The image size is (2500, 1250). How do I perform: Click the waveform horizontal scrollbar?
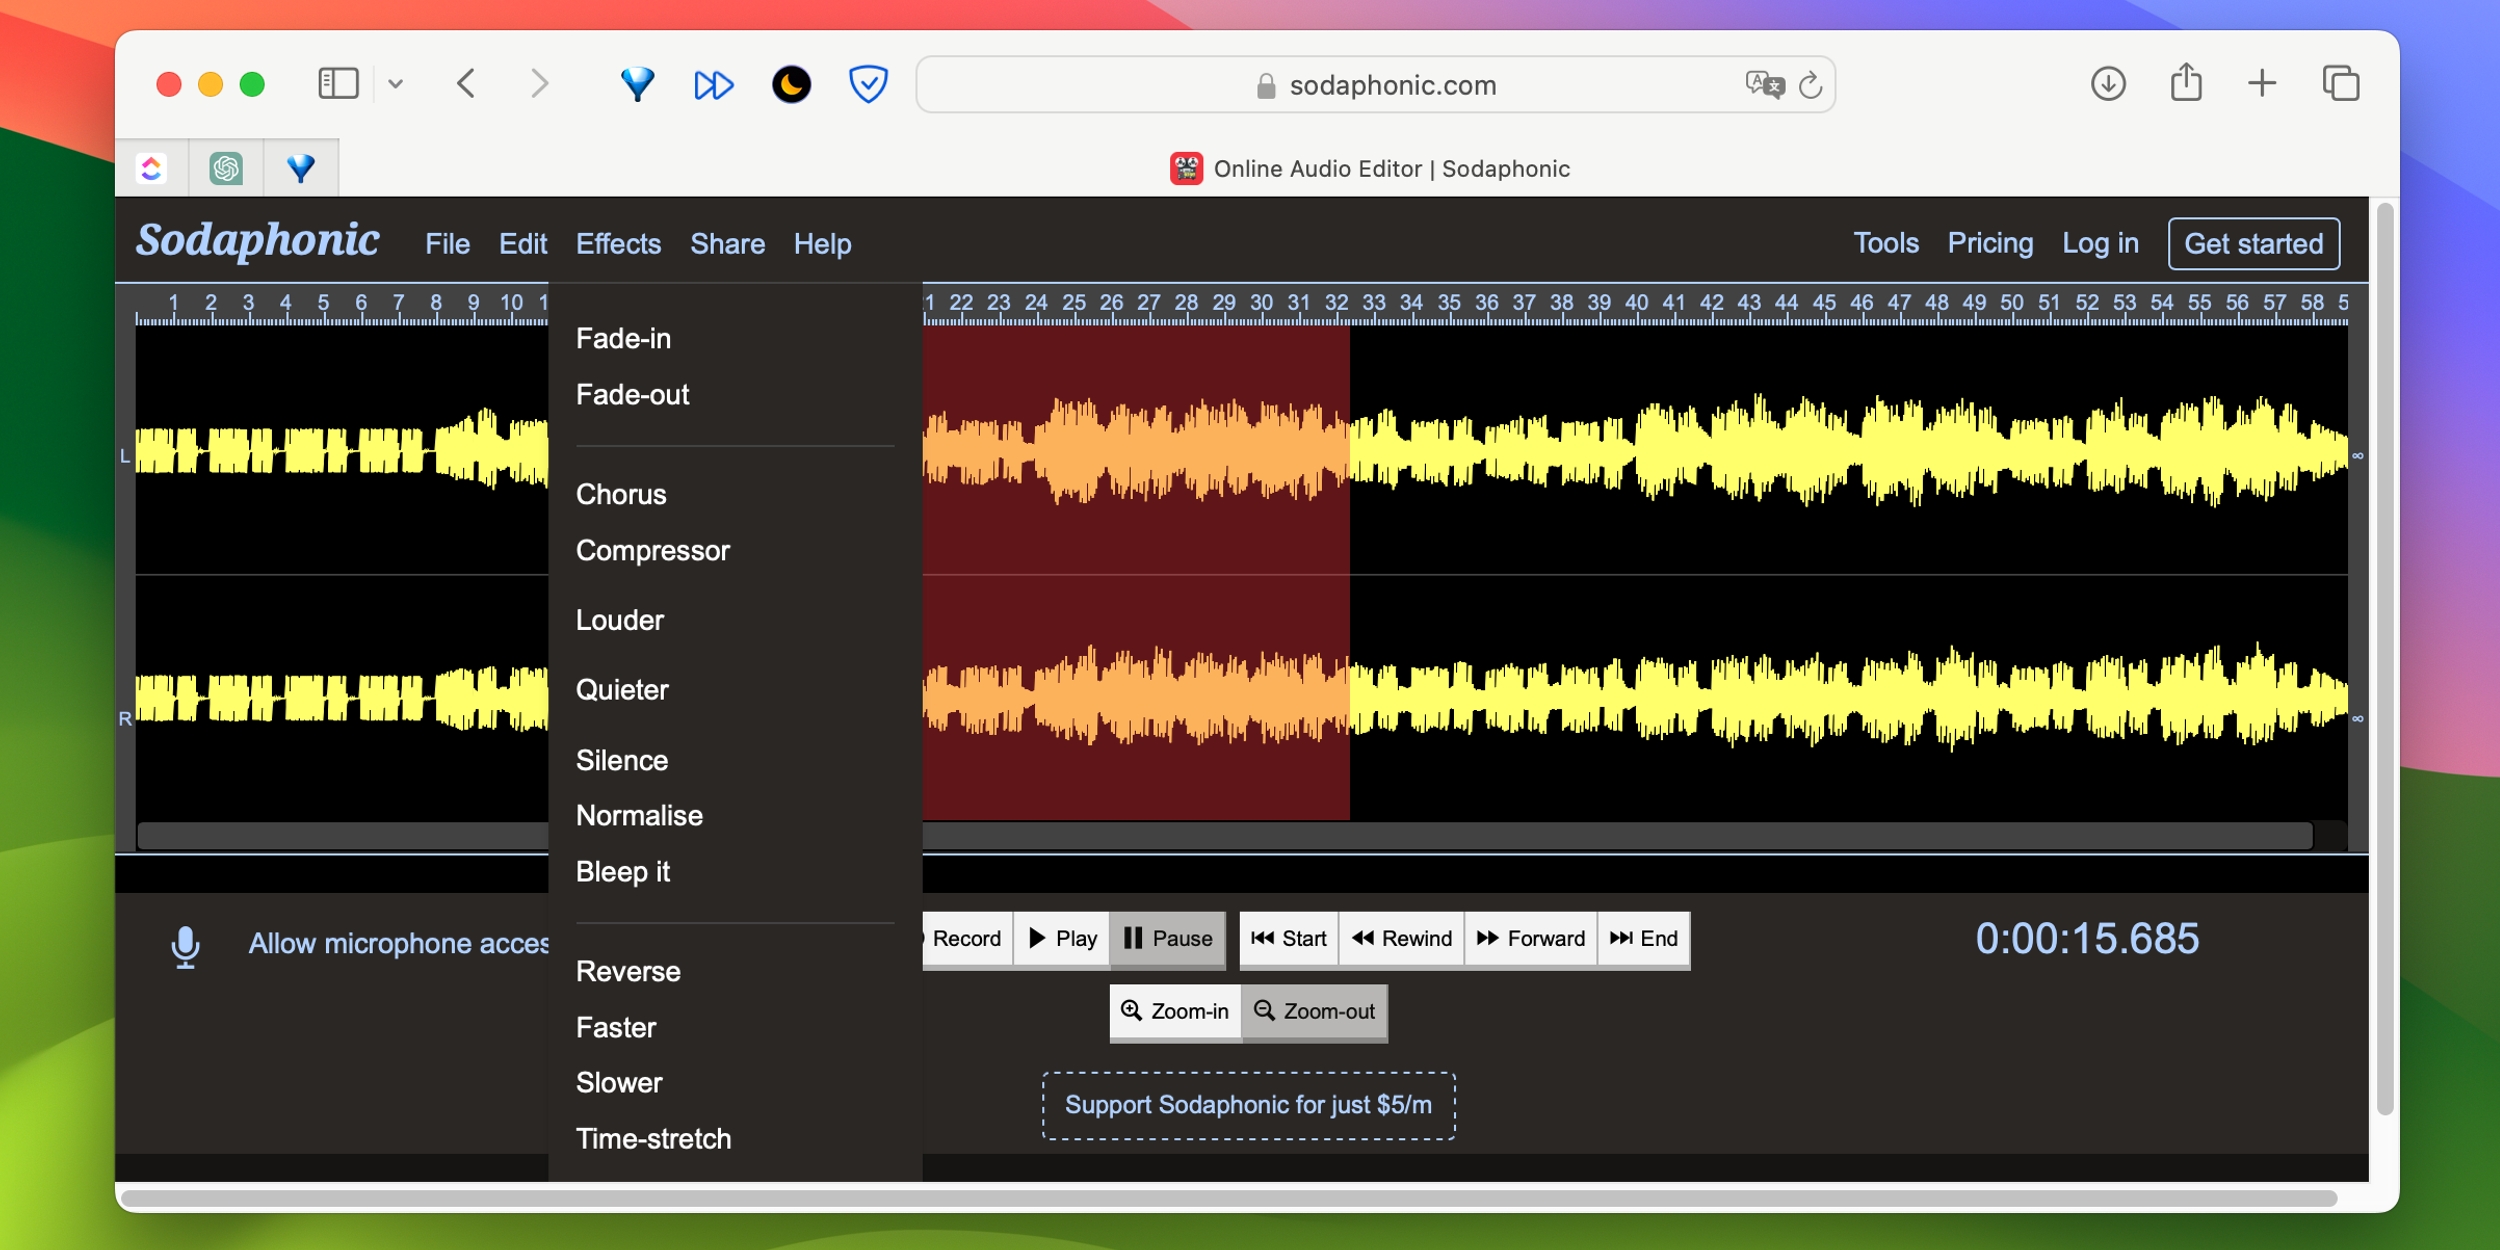coord(1600,836)
